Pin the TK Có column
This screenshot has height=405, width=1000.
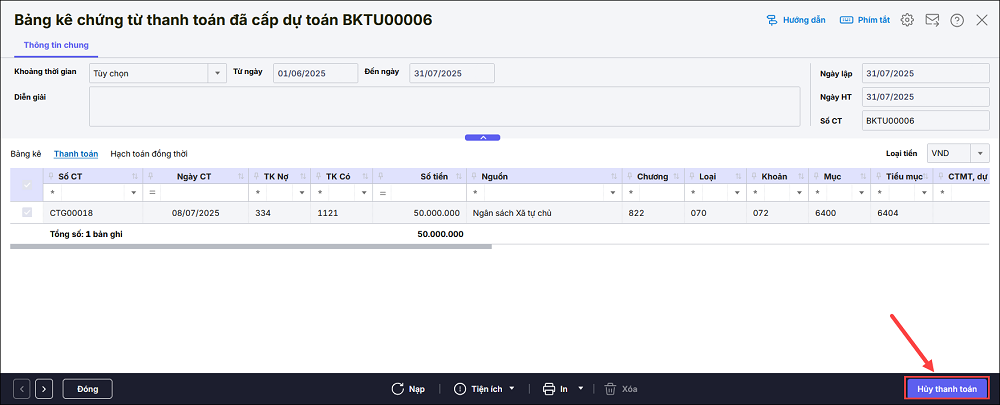click(318, 176)
